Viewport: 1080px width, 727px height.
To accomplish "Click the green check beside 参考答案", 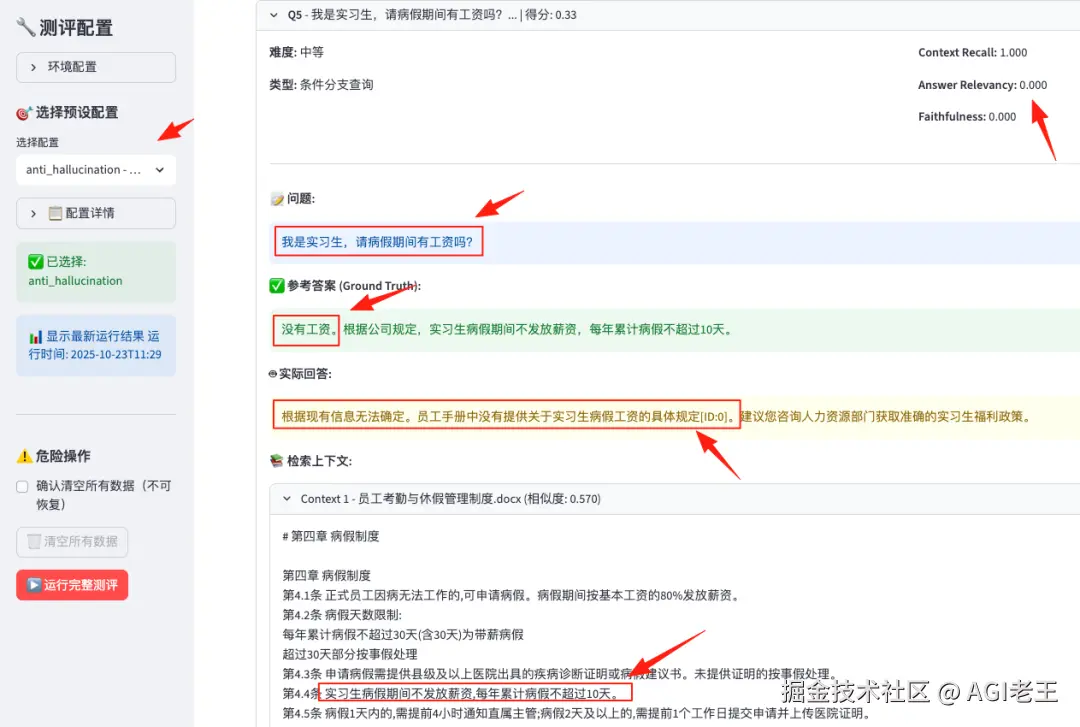I will 277,286.
